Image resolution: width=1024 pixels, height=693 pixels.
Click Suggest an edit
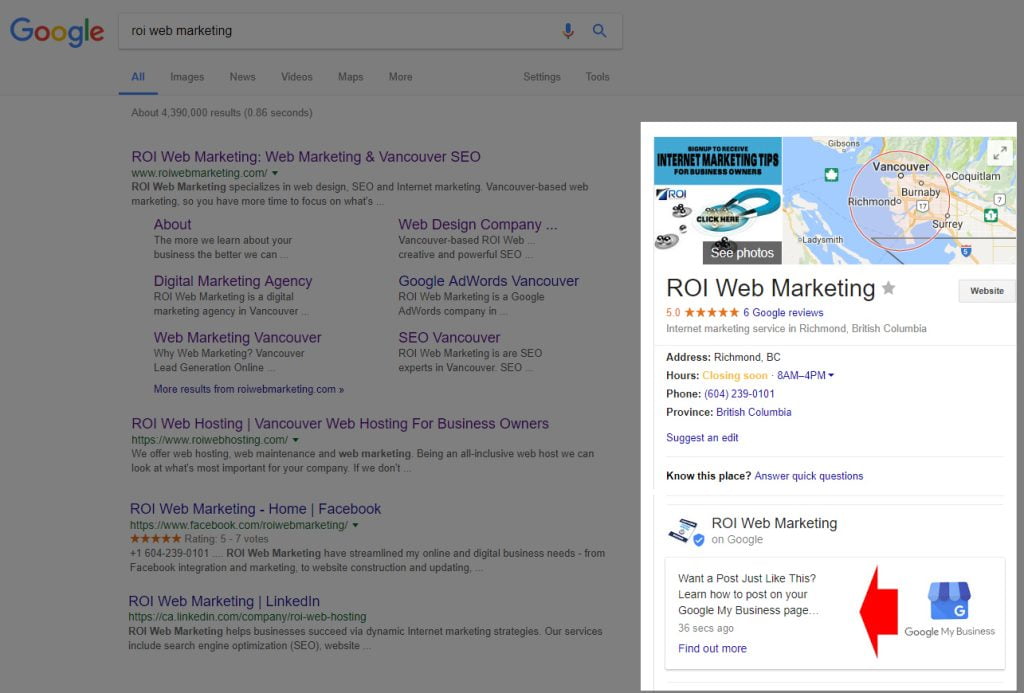(702, 438)
